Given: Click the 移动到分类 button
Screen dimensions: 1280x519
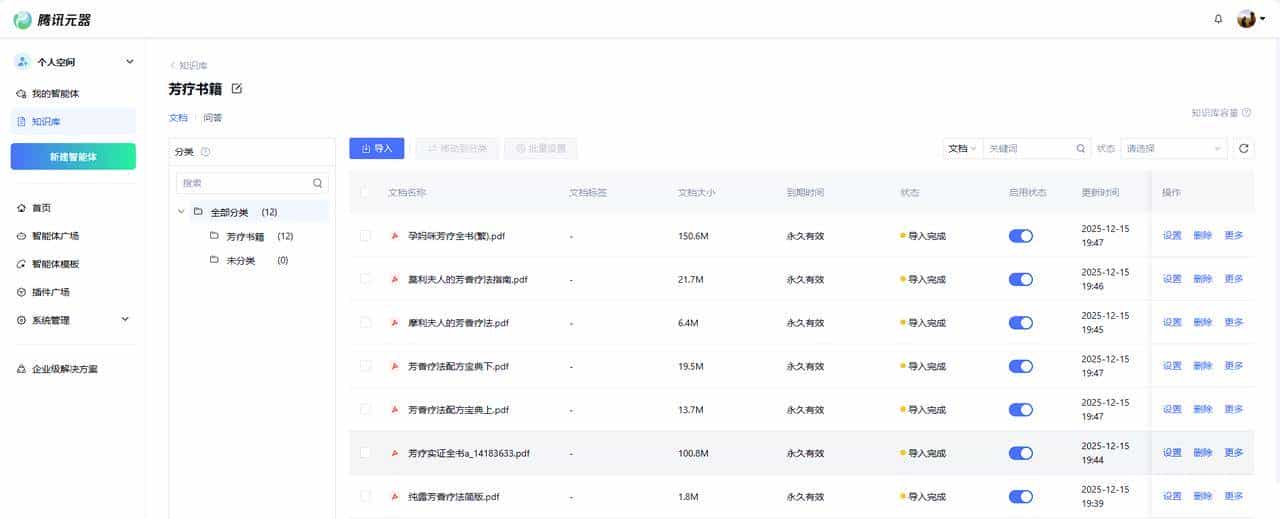Looking at the screenshot, I should pos(457,148).
